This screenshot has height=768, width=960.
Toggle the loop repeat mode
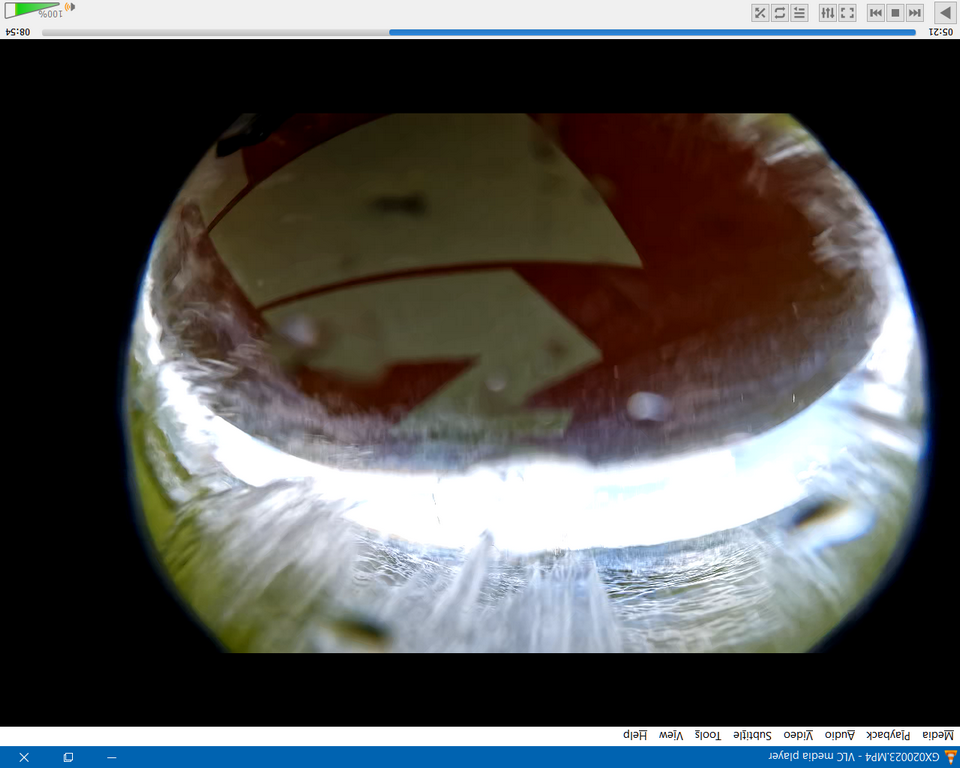click(780, 12)
